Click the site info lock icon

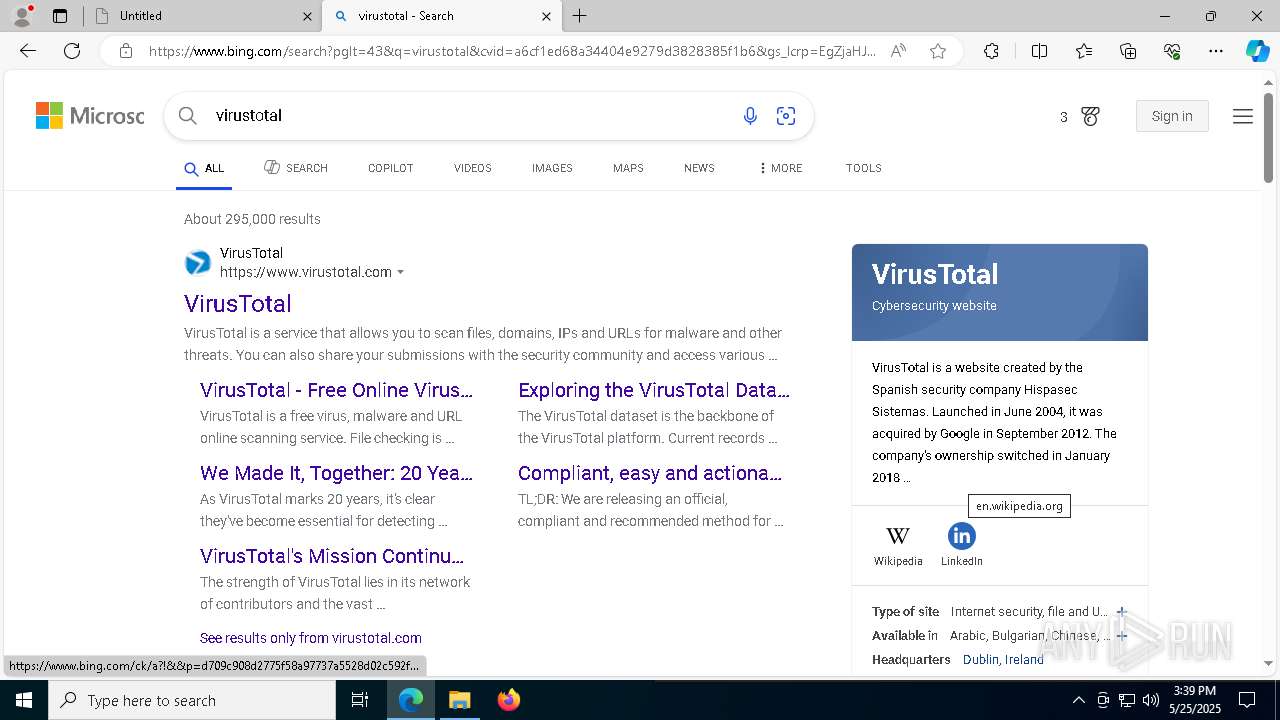click(126, 51)
